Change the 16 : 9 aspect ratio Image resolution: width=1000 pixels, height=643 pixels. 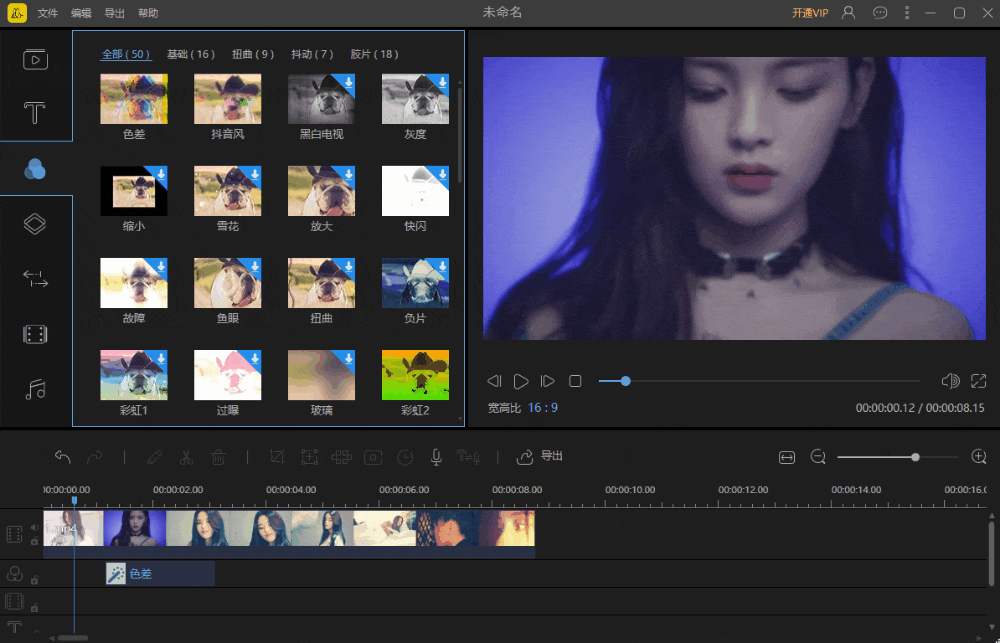click(x=543, y=408)
